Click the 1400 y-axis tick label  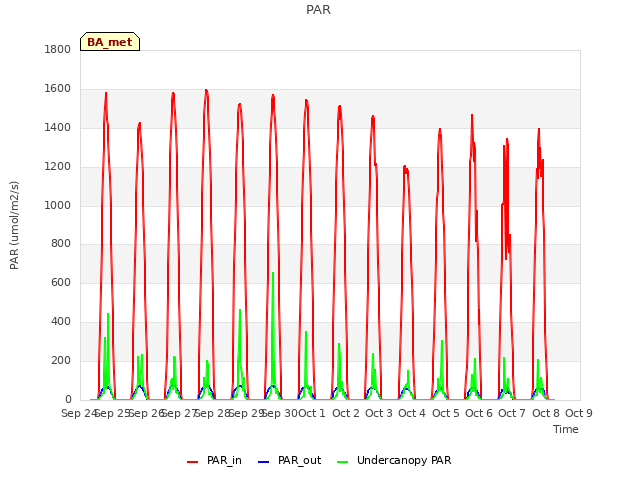58,128
